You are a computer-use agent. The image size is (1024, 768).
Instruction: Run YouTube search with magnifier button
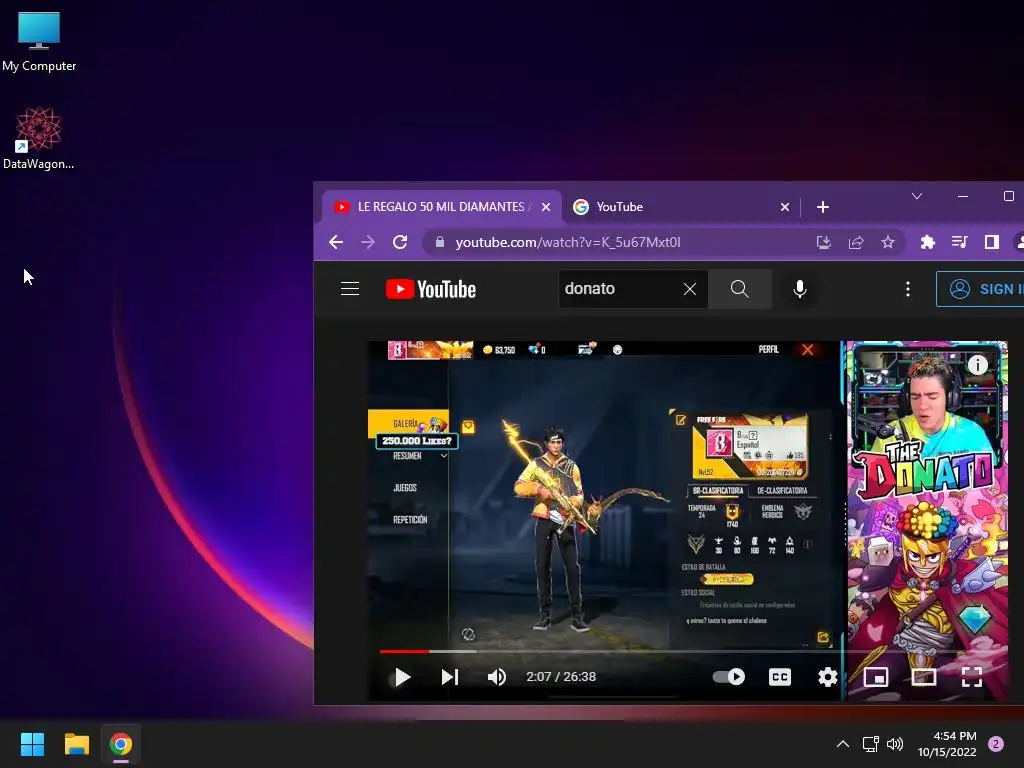(x=739, y=289)
